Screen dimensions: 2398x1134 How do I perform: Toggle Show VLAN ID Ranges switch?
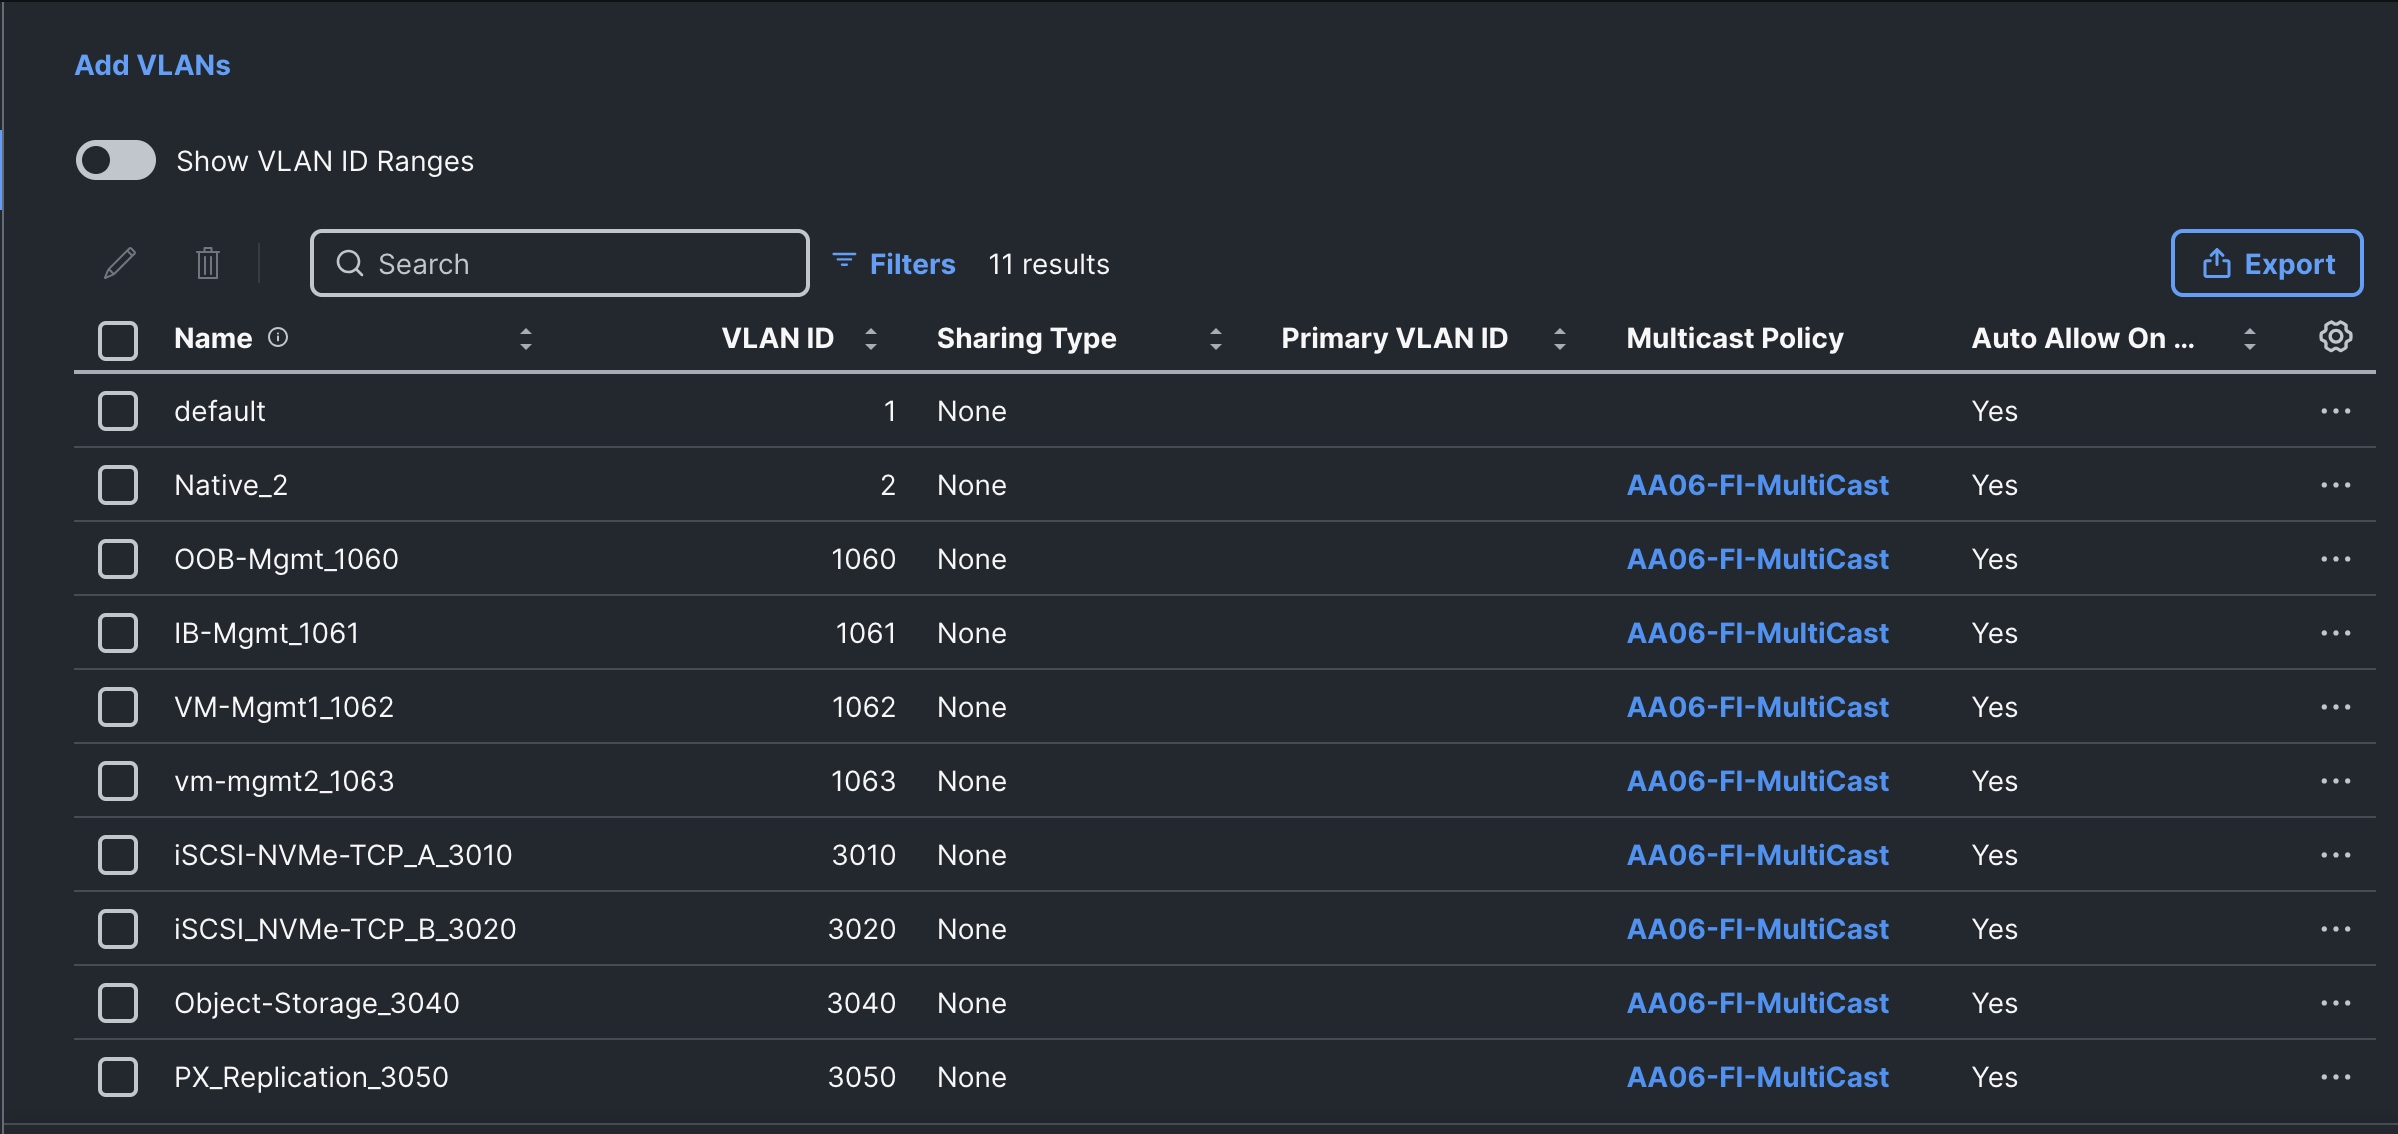(x=116, y=161)
